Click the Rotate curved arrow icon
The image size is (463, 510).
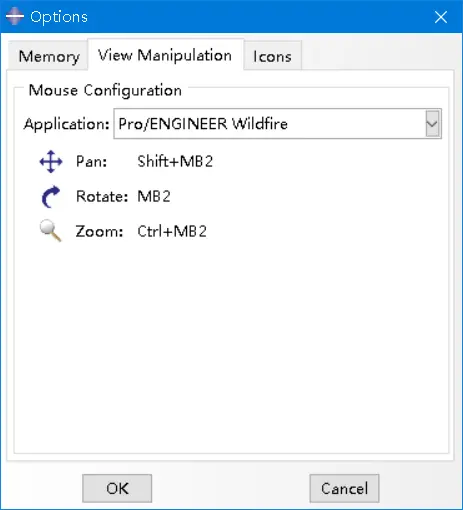[x=51, y=197]
